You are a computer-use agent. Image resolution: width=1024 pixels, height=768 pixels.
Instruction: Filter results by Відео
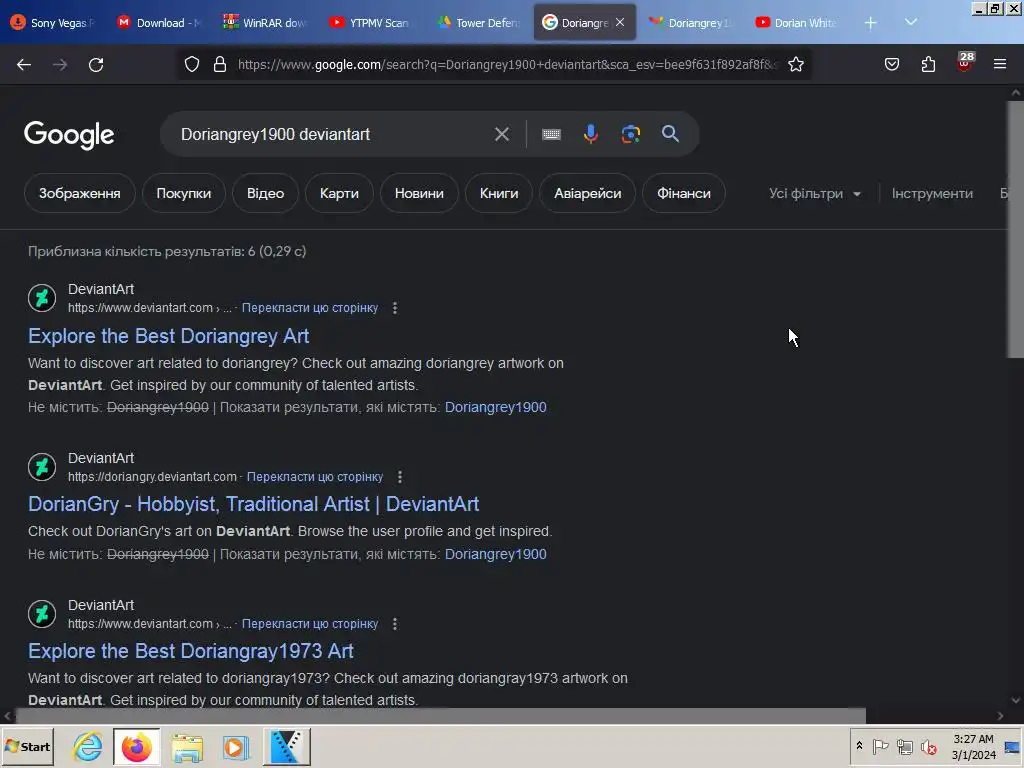[265, 193]
